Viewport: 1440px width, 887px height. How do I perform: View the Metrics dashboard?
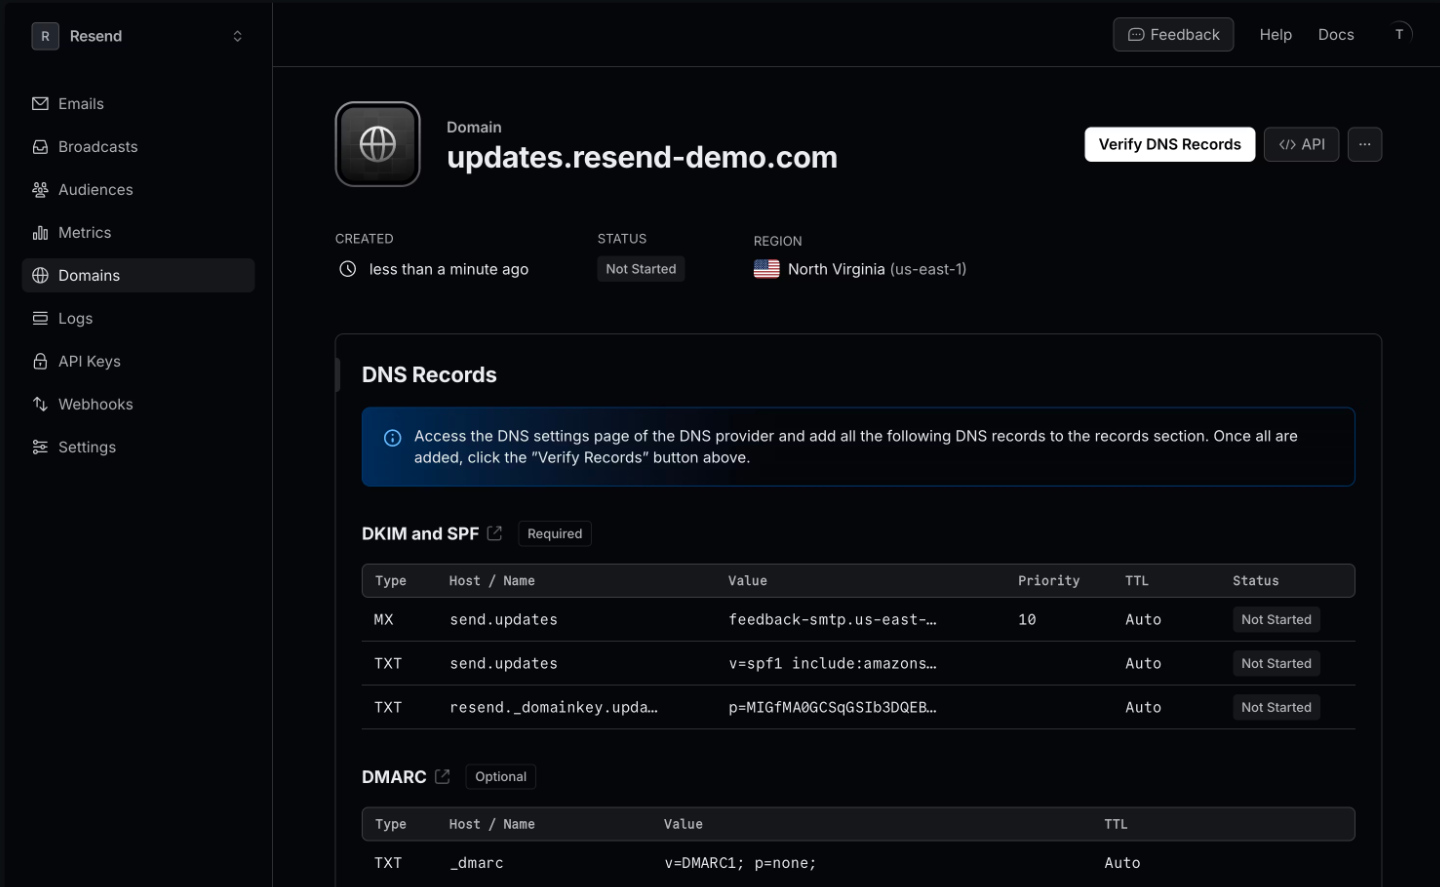click(x=85, y=232)
